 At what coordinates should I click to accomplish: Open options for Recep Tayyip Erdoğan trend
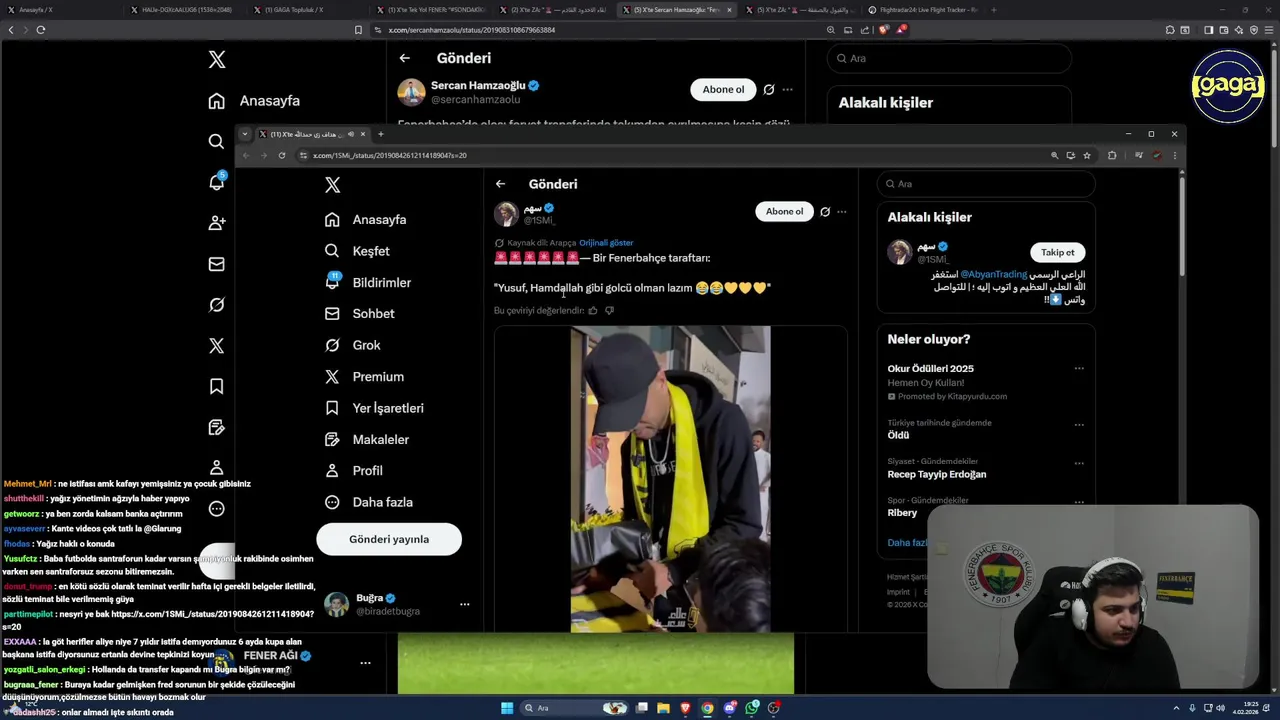click(1079, 463)
